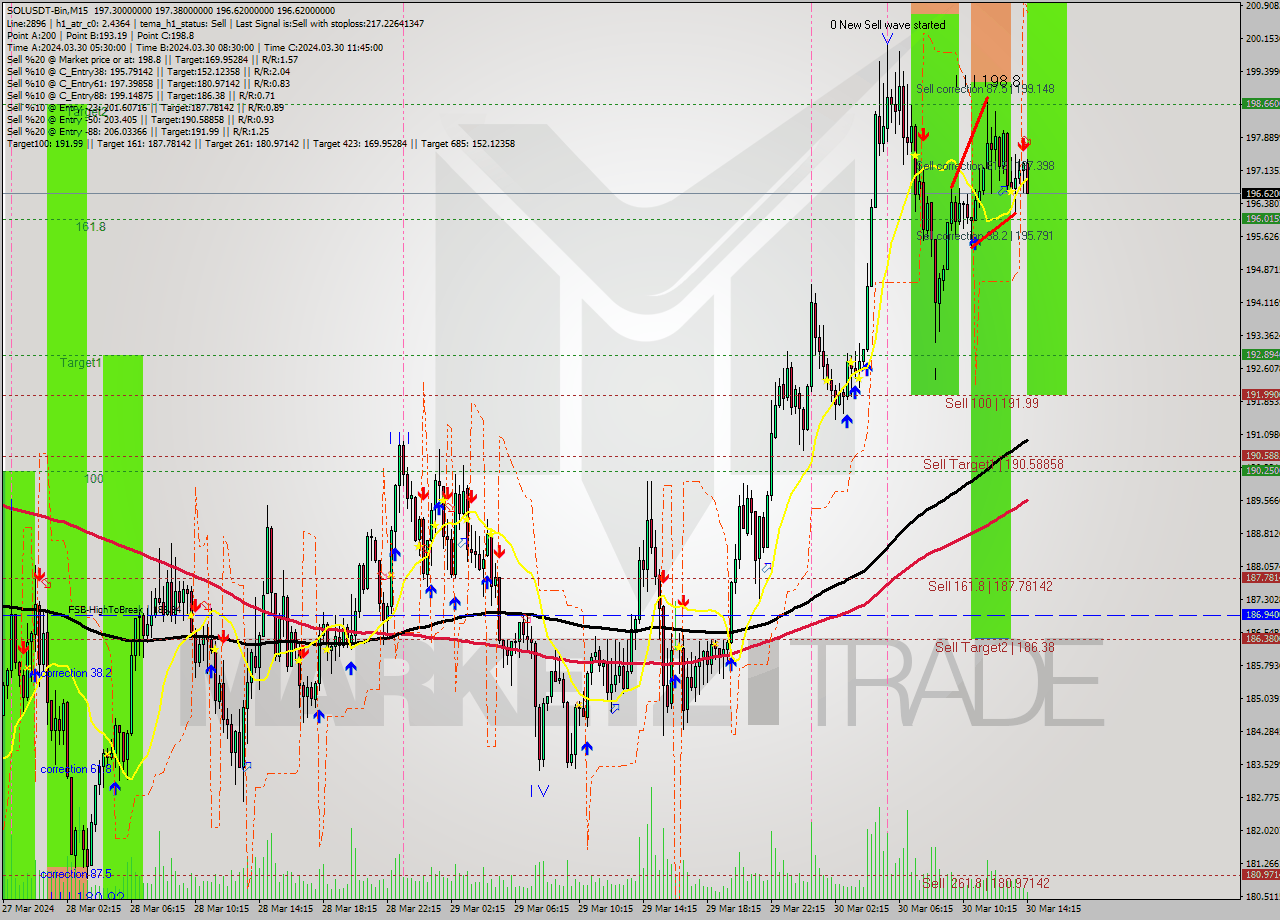This screenshot has width=1280, height=920.
Task: Select the 'Sell 261.8 | 180.97142' label
Action: click(x=986, y=883)
